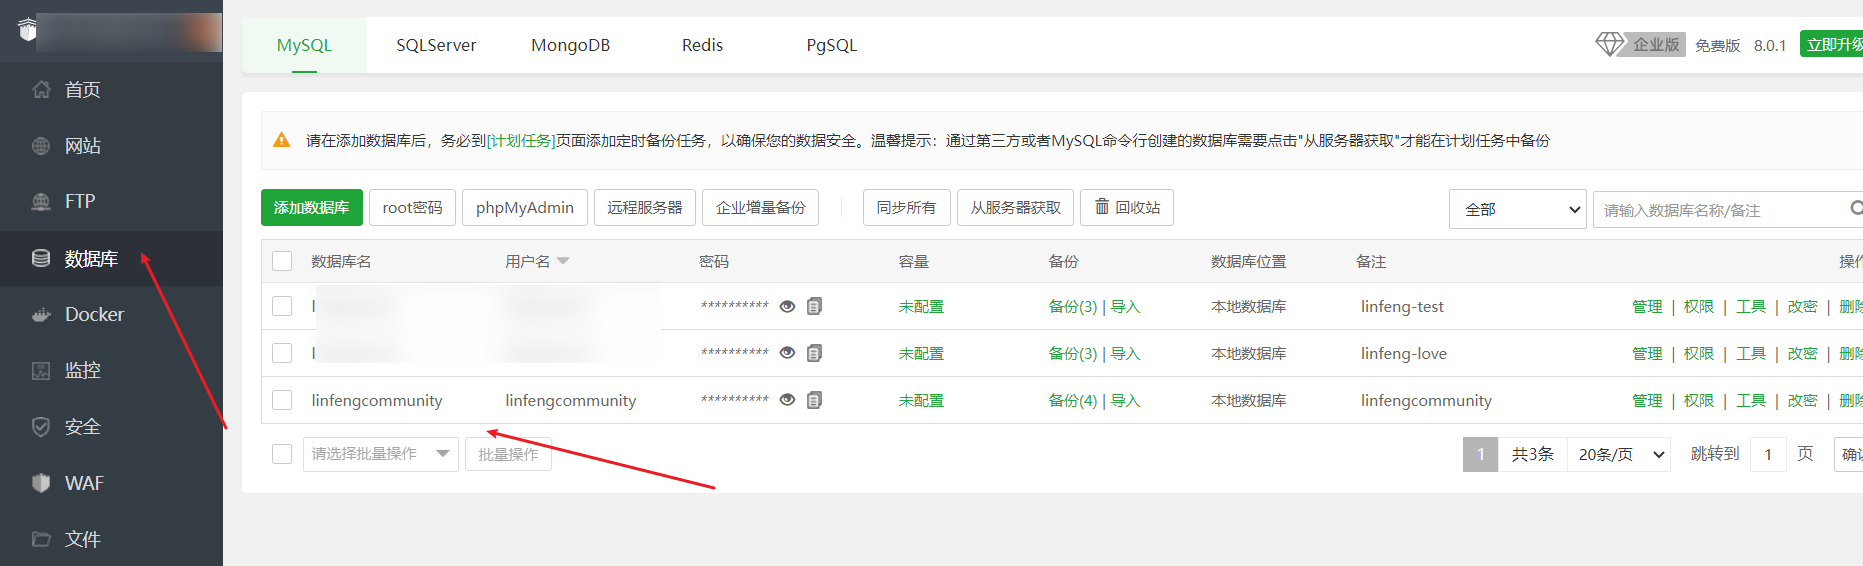Viewport: 1863px width, 566px height.
Task: Click 备份(3) in linfeng-test row
Action: [1072, 306]
